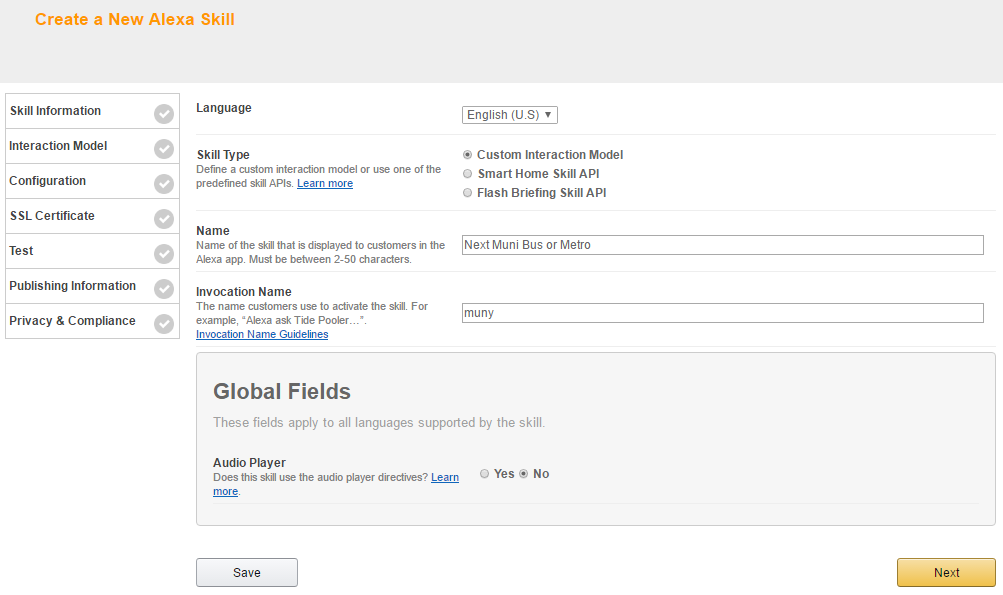Go to the Privacy & Compliance tab
This screenshot has width=1003, height=595.
click(x=92, y=321)
